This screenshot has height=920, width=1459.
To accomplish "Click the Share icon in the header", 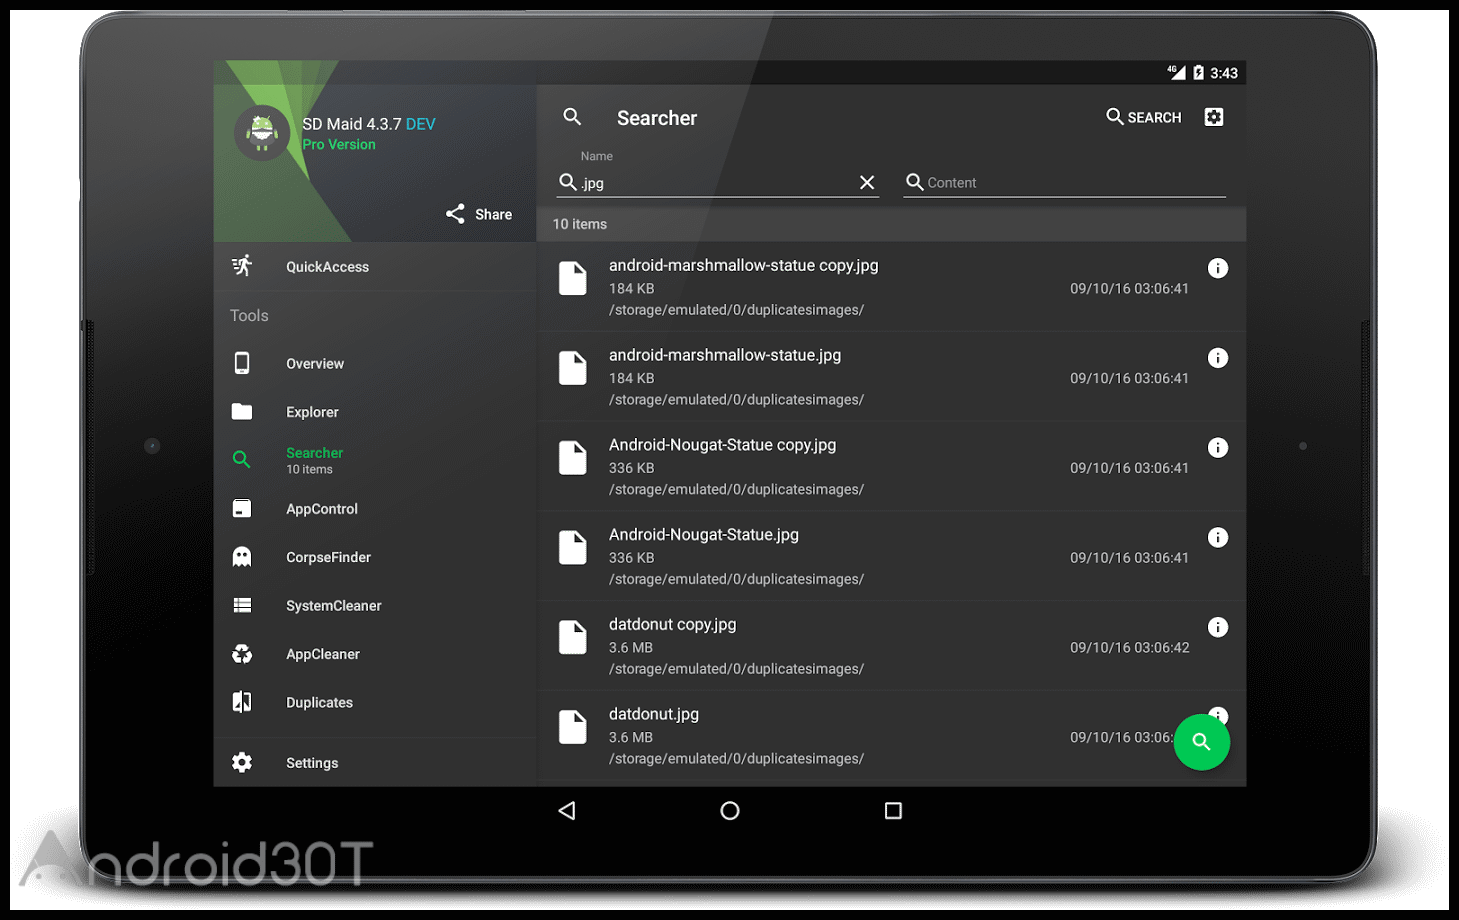I will [455, 214].
